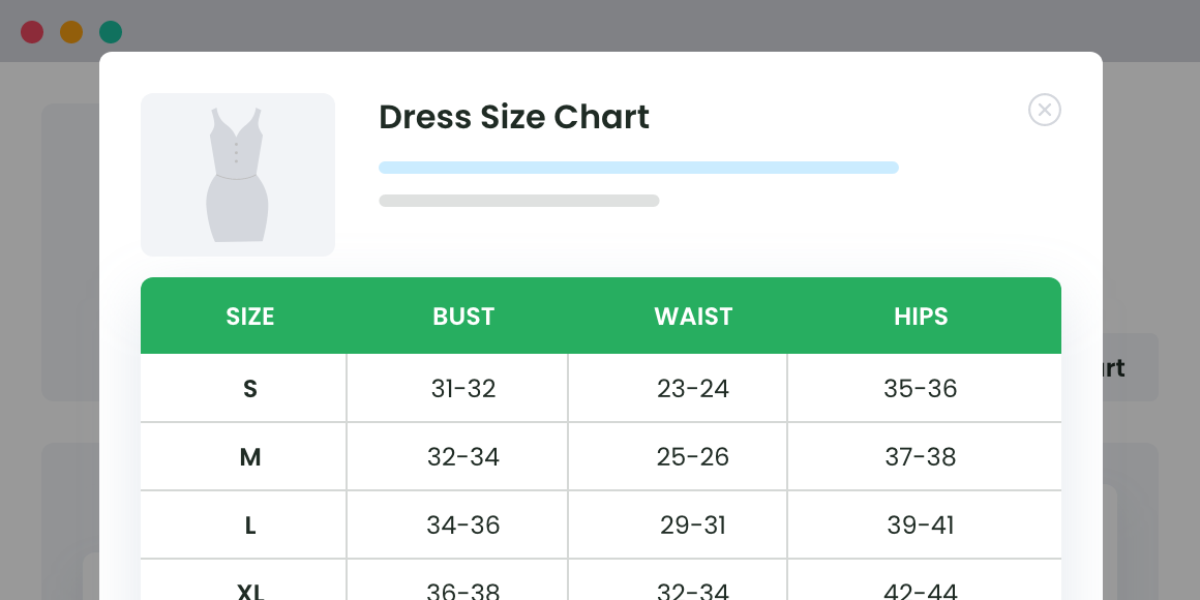The height and width of the screenshot is (600, 1200).
Task: Select size L row in the chart
Action: tap(249, 524)
